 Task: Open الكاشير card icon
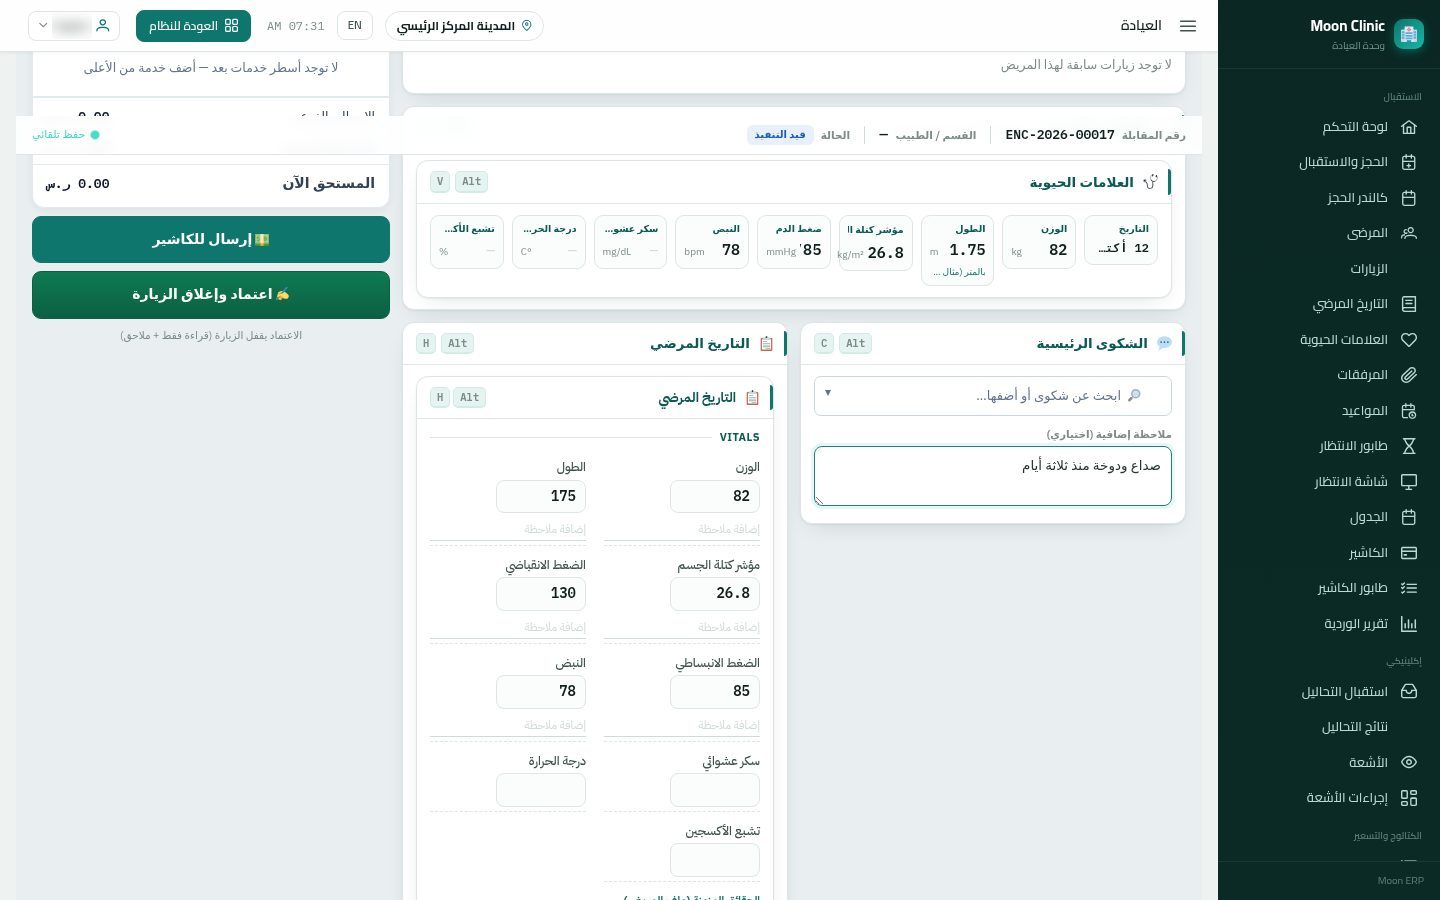point(1409,553)
